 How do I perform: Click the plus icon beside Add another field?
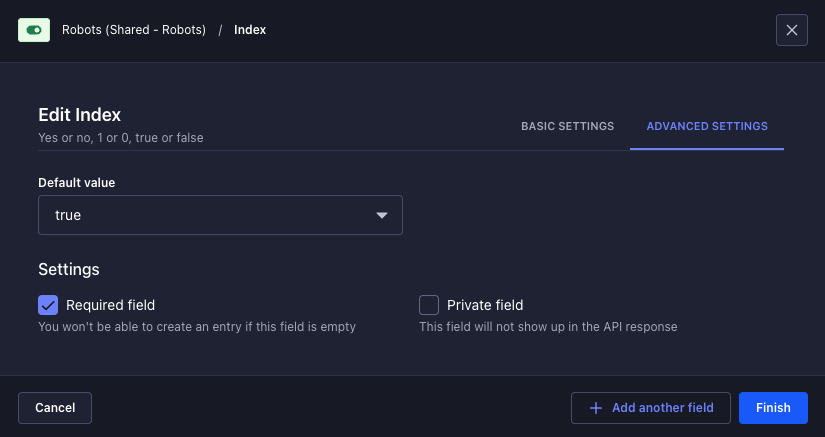[x=596, y=408]
